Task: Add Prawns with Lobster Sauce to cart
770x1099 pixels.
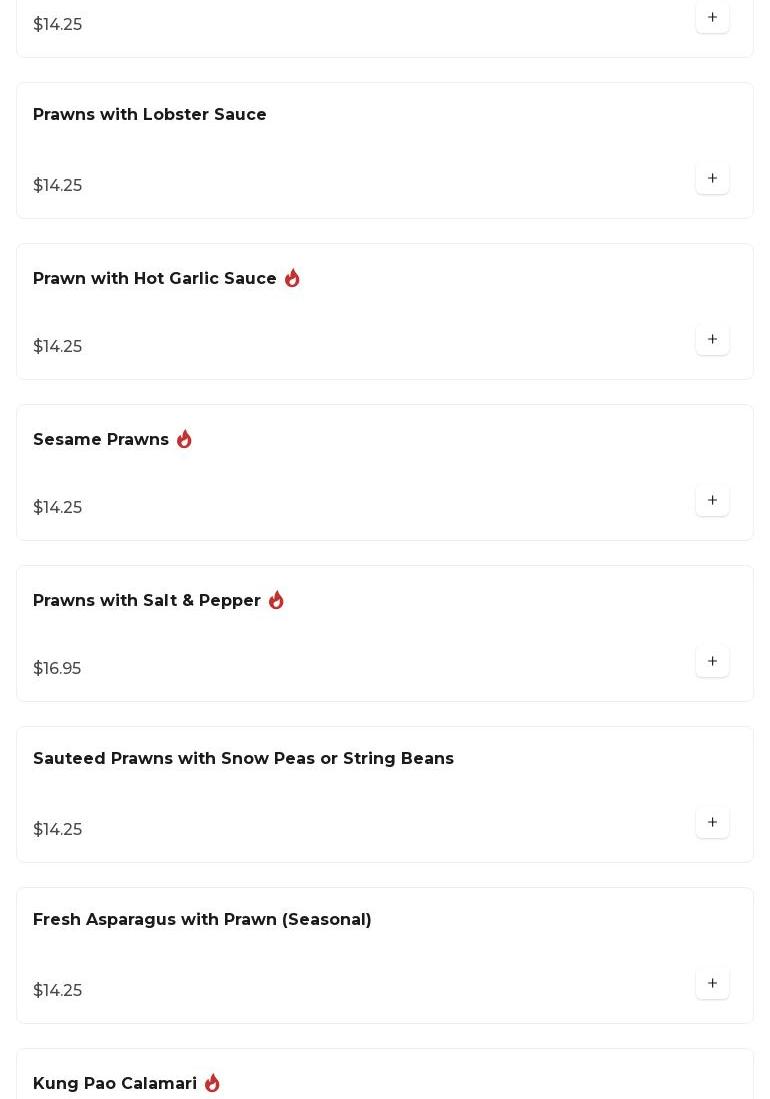Action: tap(712, 178)
